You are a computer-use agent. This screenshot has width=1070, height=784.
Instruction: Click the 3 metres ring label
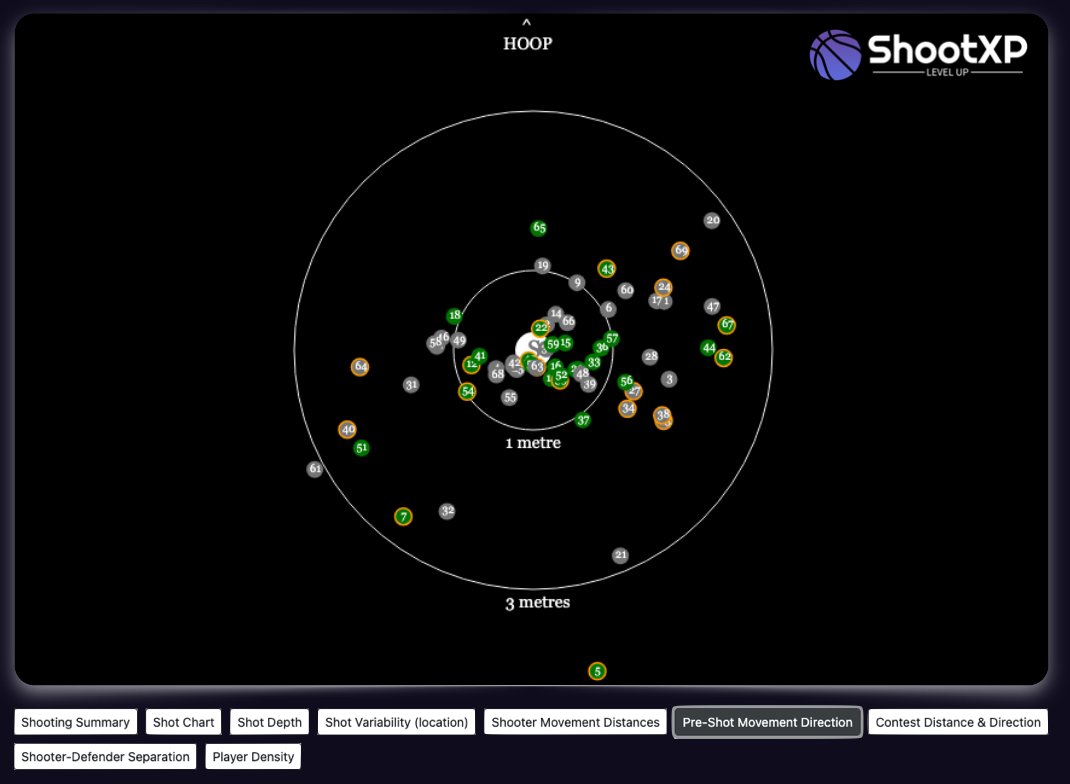tap(538, 602)
